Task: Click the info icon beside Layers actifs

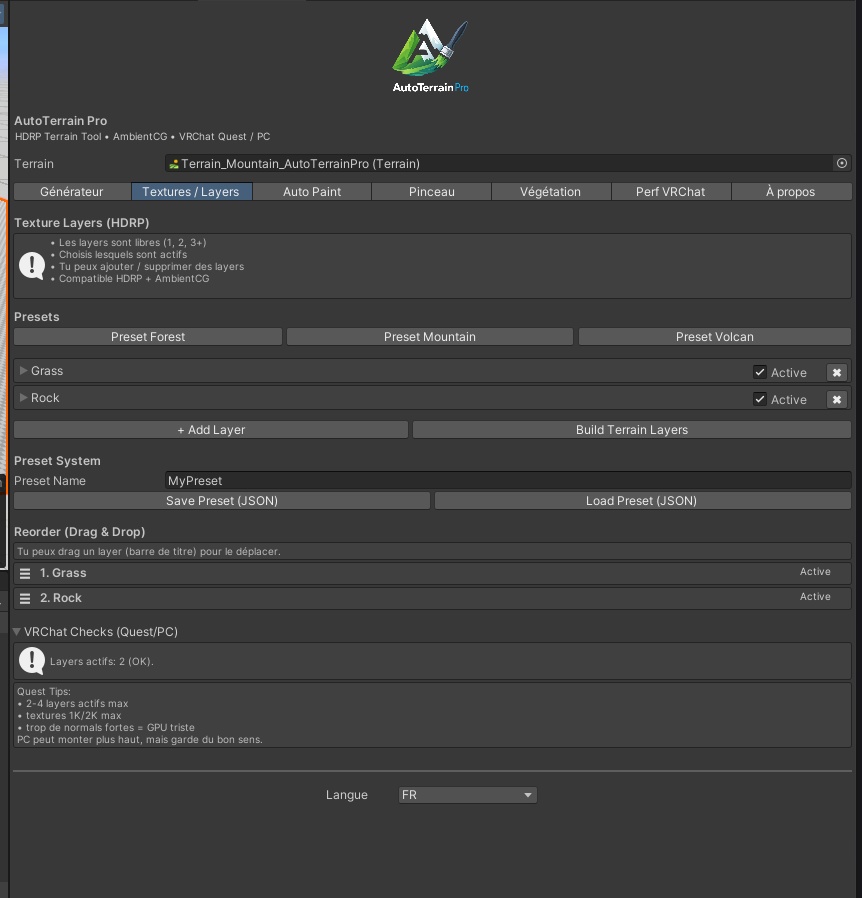Action: [x=32, y=661]
